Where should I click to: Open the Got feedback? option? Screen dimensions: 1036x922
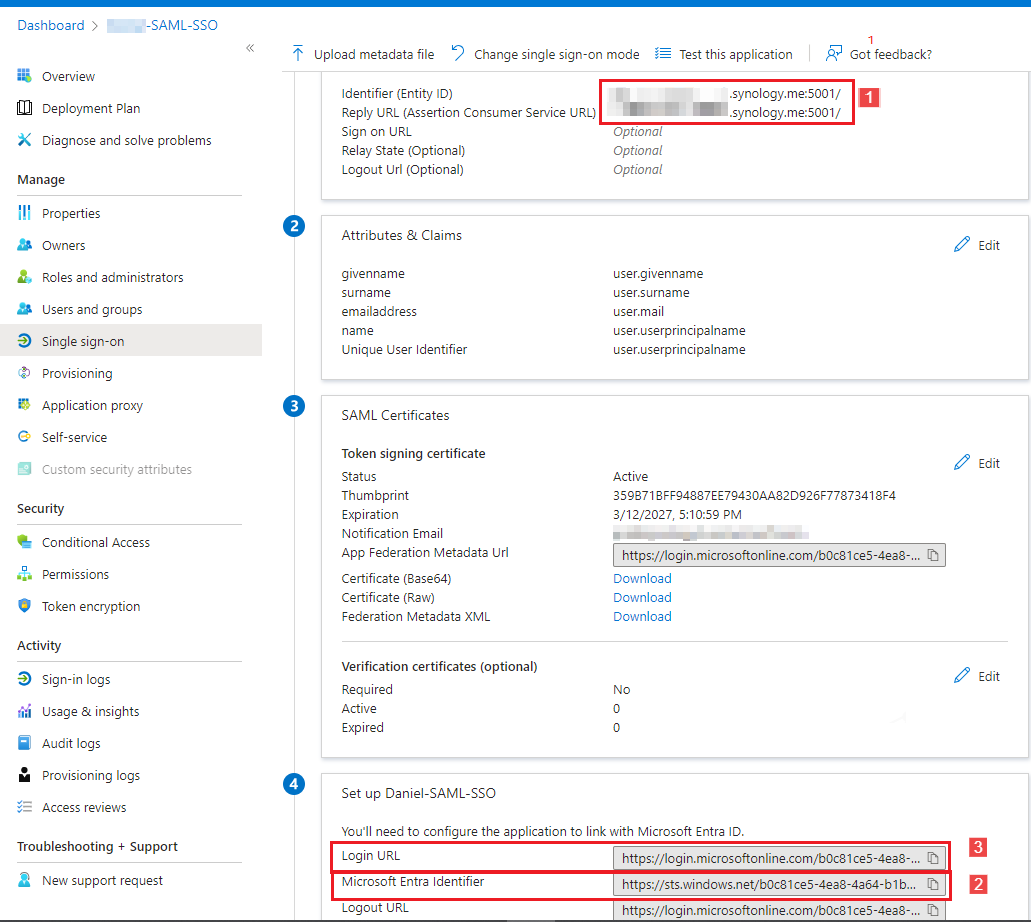point(879,54)
